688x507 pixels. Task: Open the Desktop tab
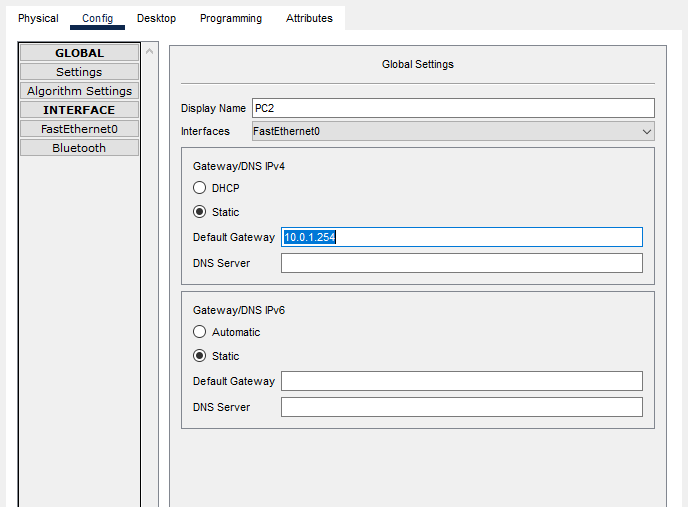156,18
